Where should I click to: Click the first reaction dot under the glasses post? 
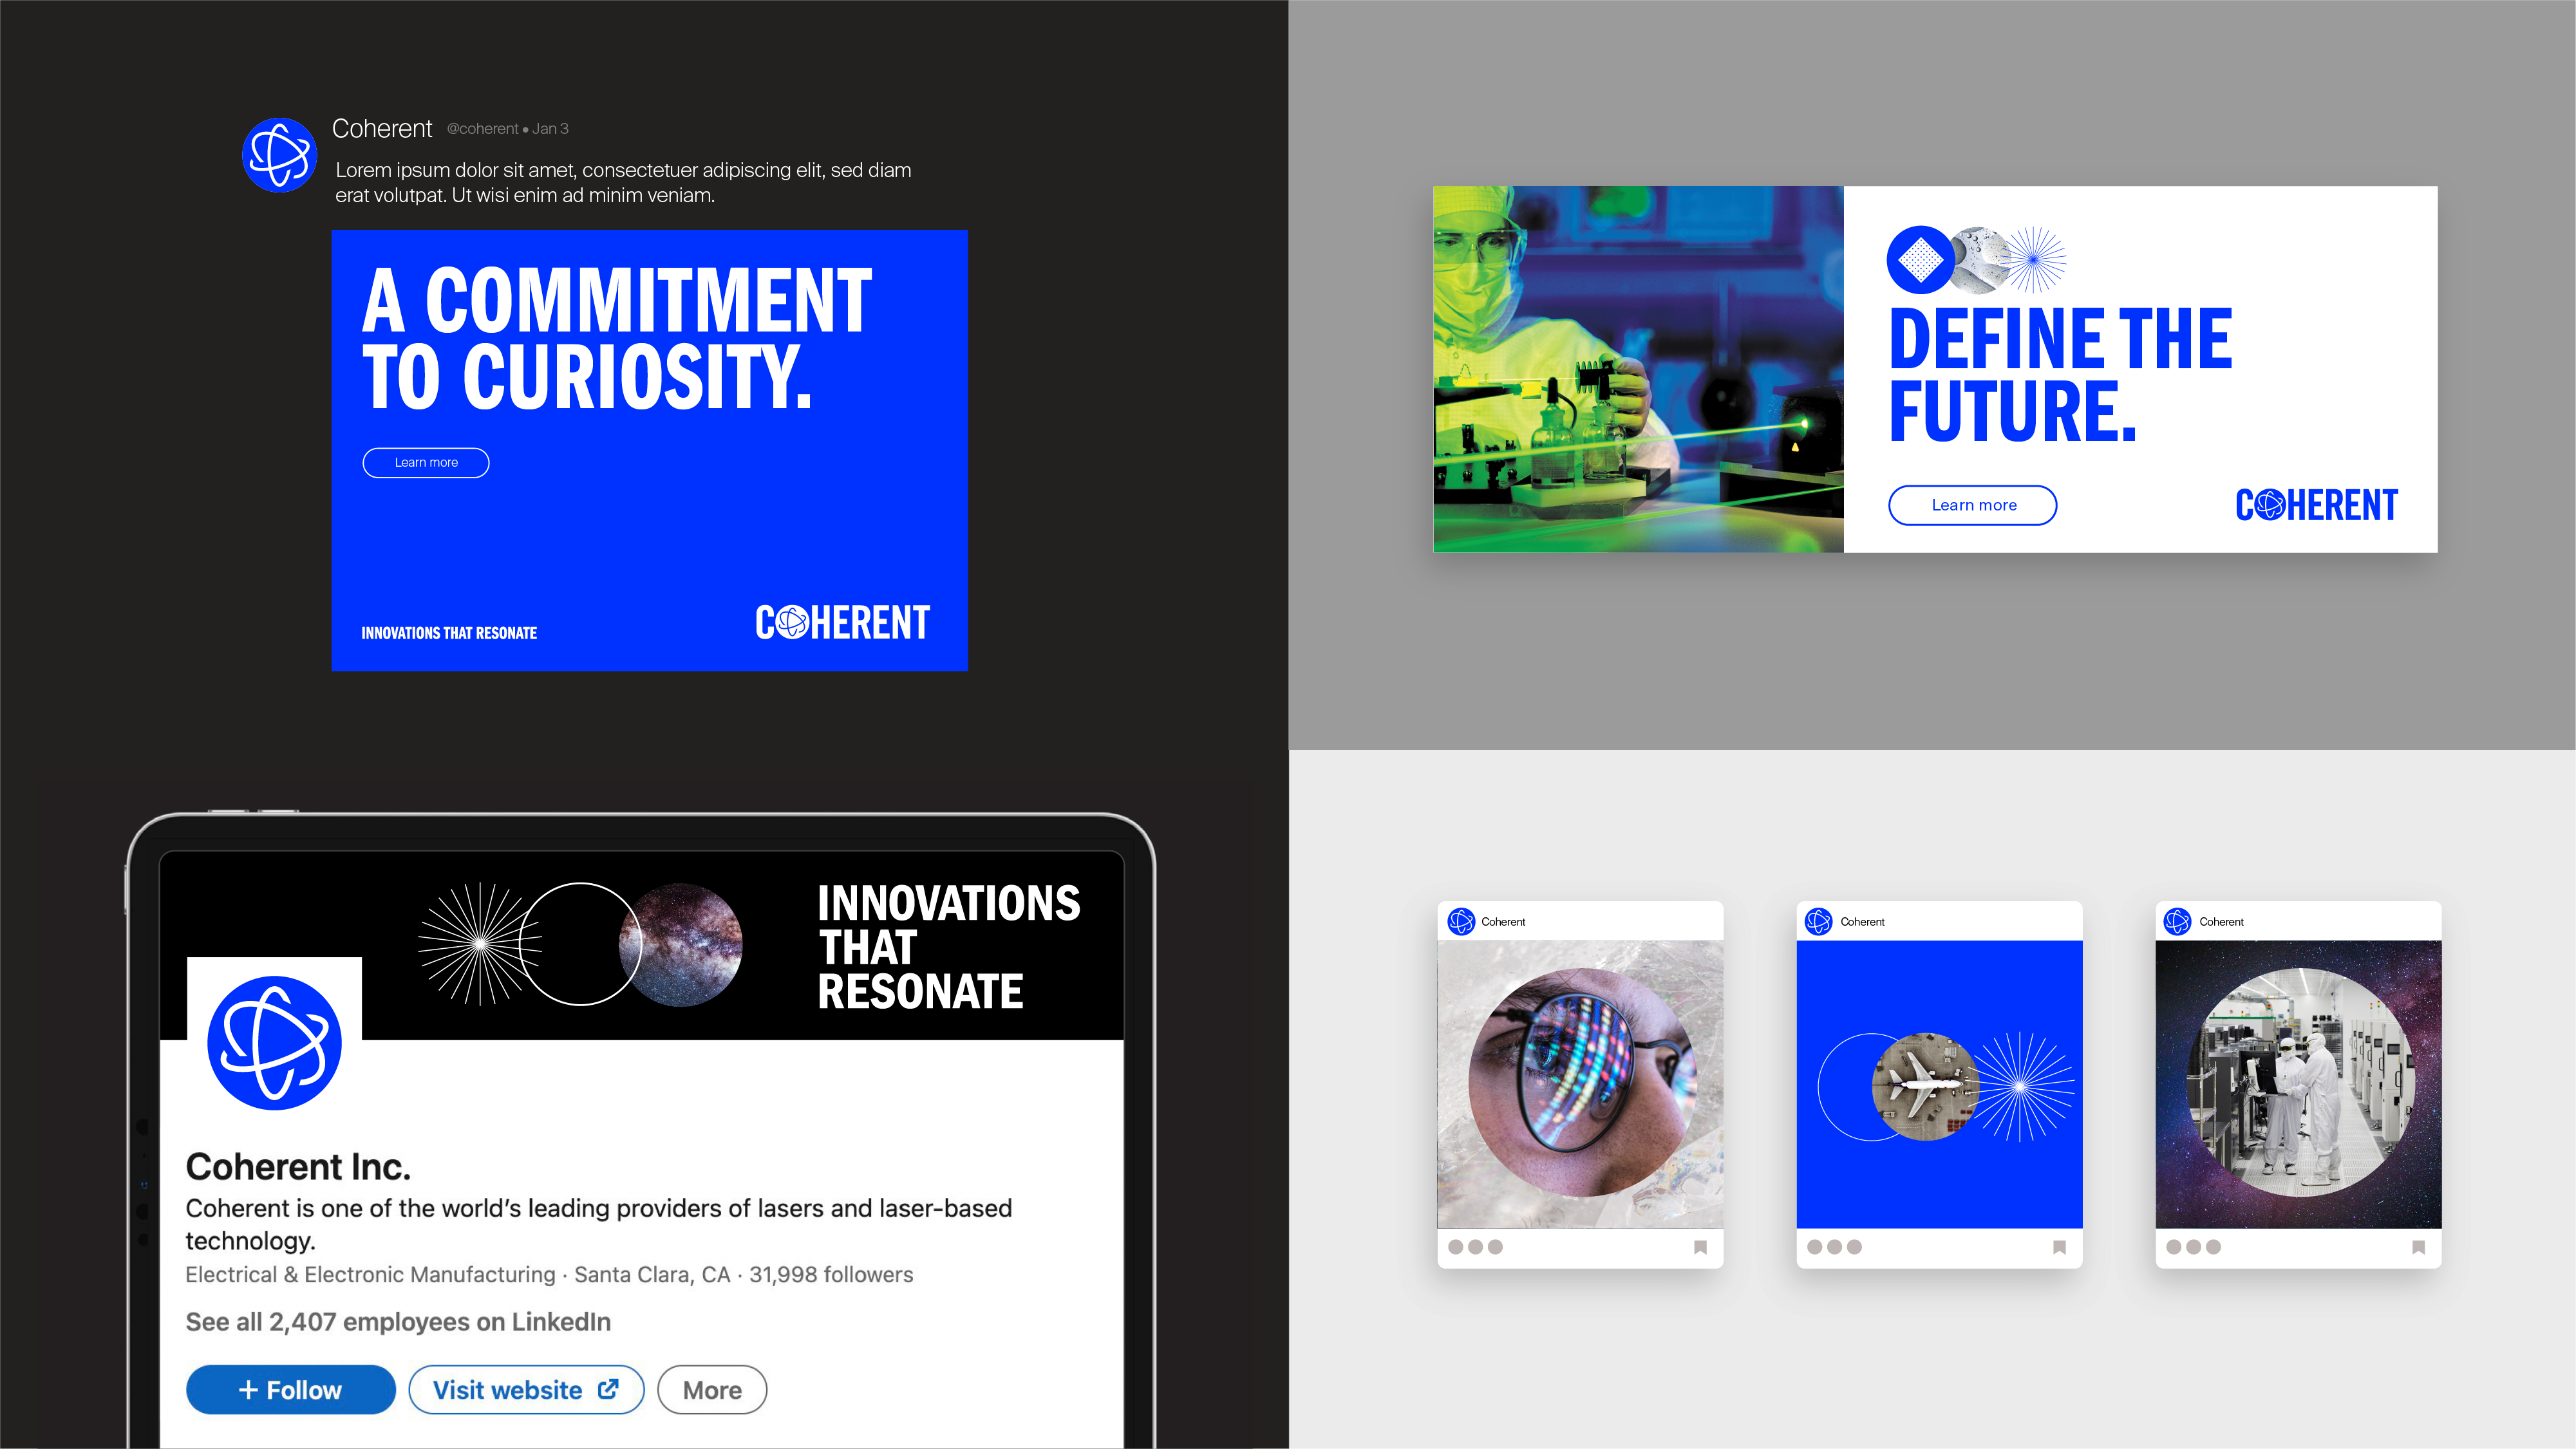[1456, 1247]
